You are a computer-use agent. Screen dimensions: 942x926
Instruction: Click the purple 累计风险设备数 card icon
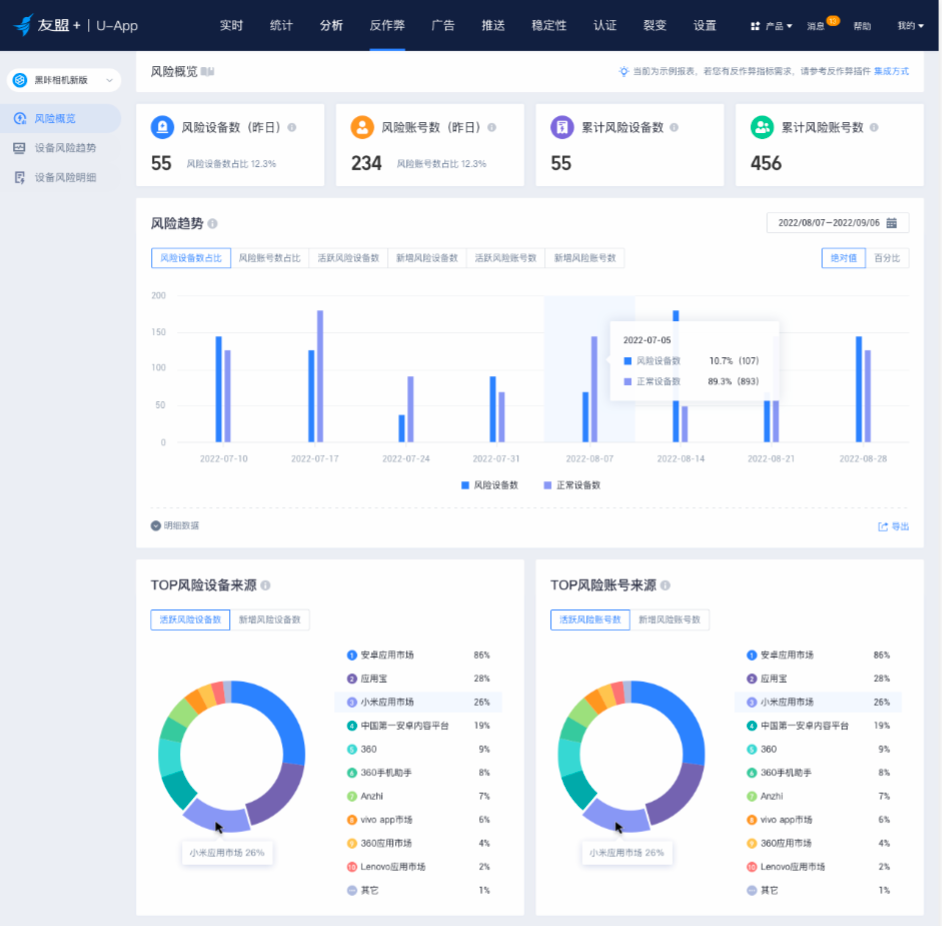(562, 127)
